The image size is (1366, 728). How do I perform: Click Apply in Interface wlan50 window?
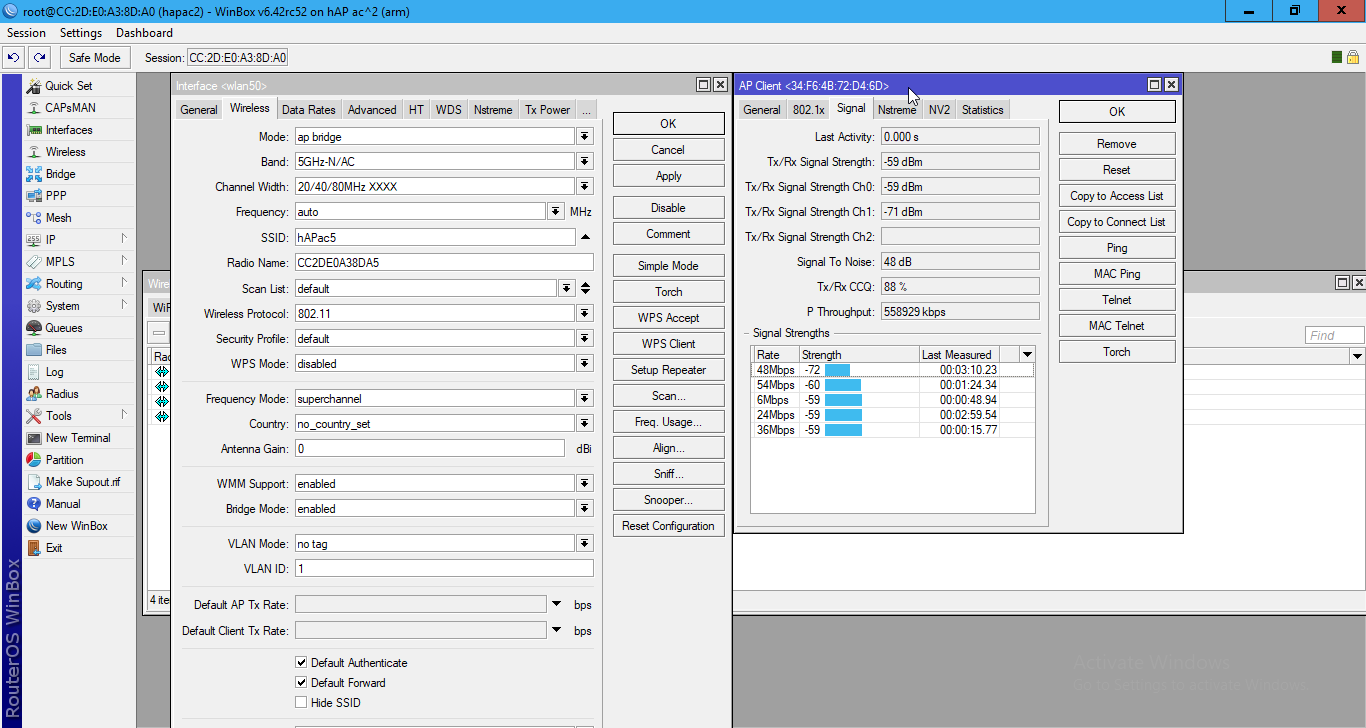point(668,176)
